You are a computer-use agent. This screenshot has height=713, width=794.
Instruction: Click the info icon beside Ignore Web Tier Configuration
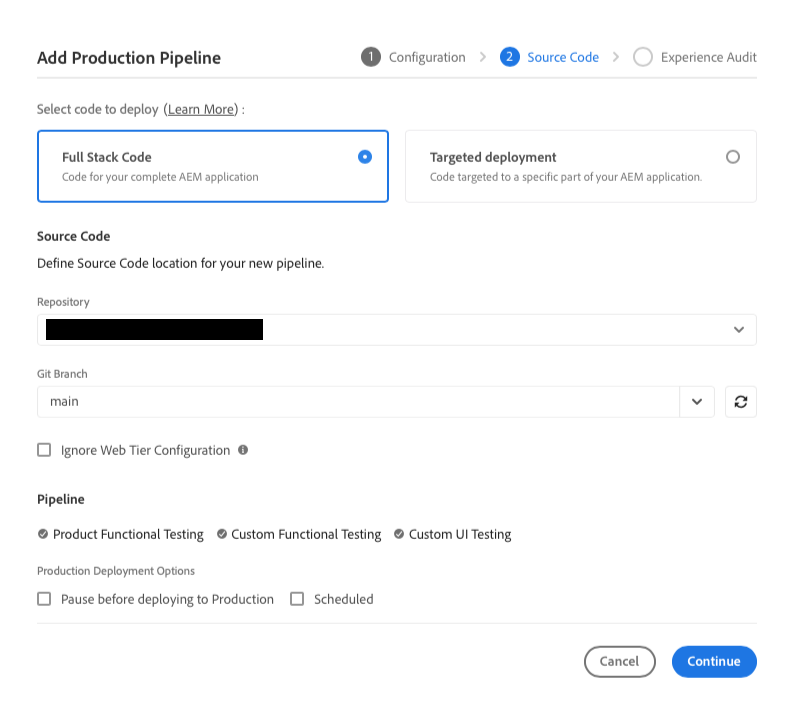243,450
